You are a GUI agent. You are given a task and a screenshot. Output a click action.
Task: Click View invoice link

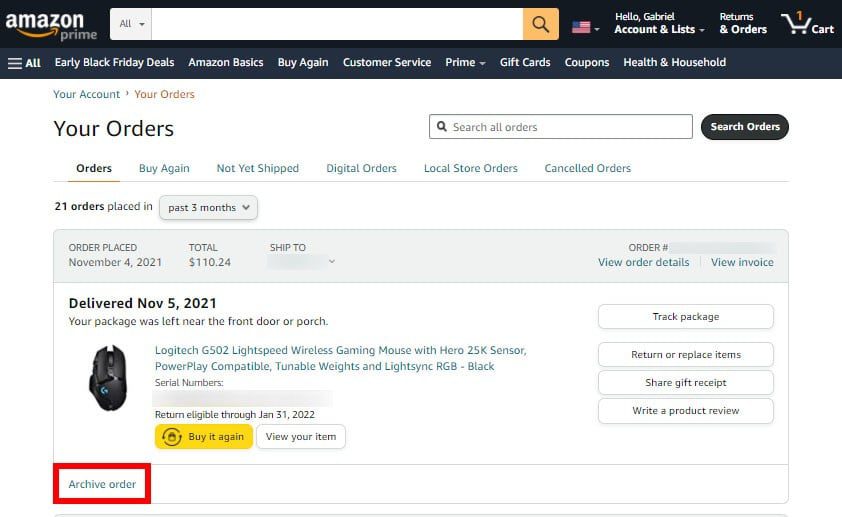(742, 263)
